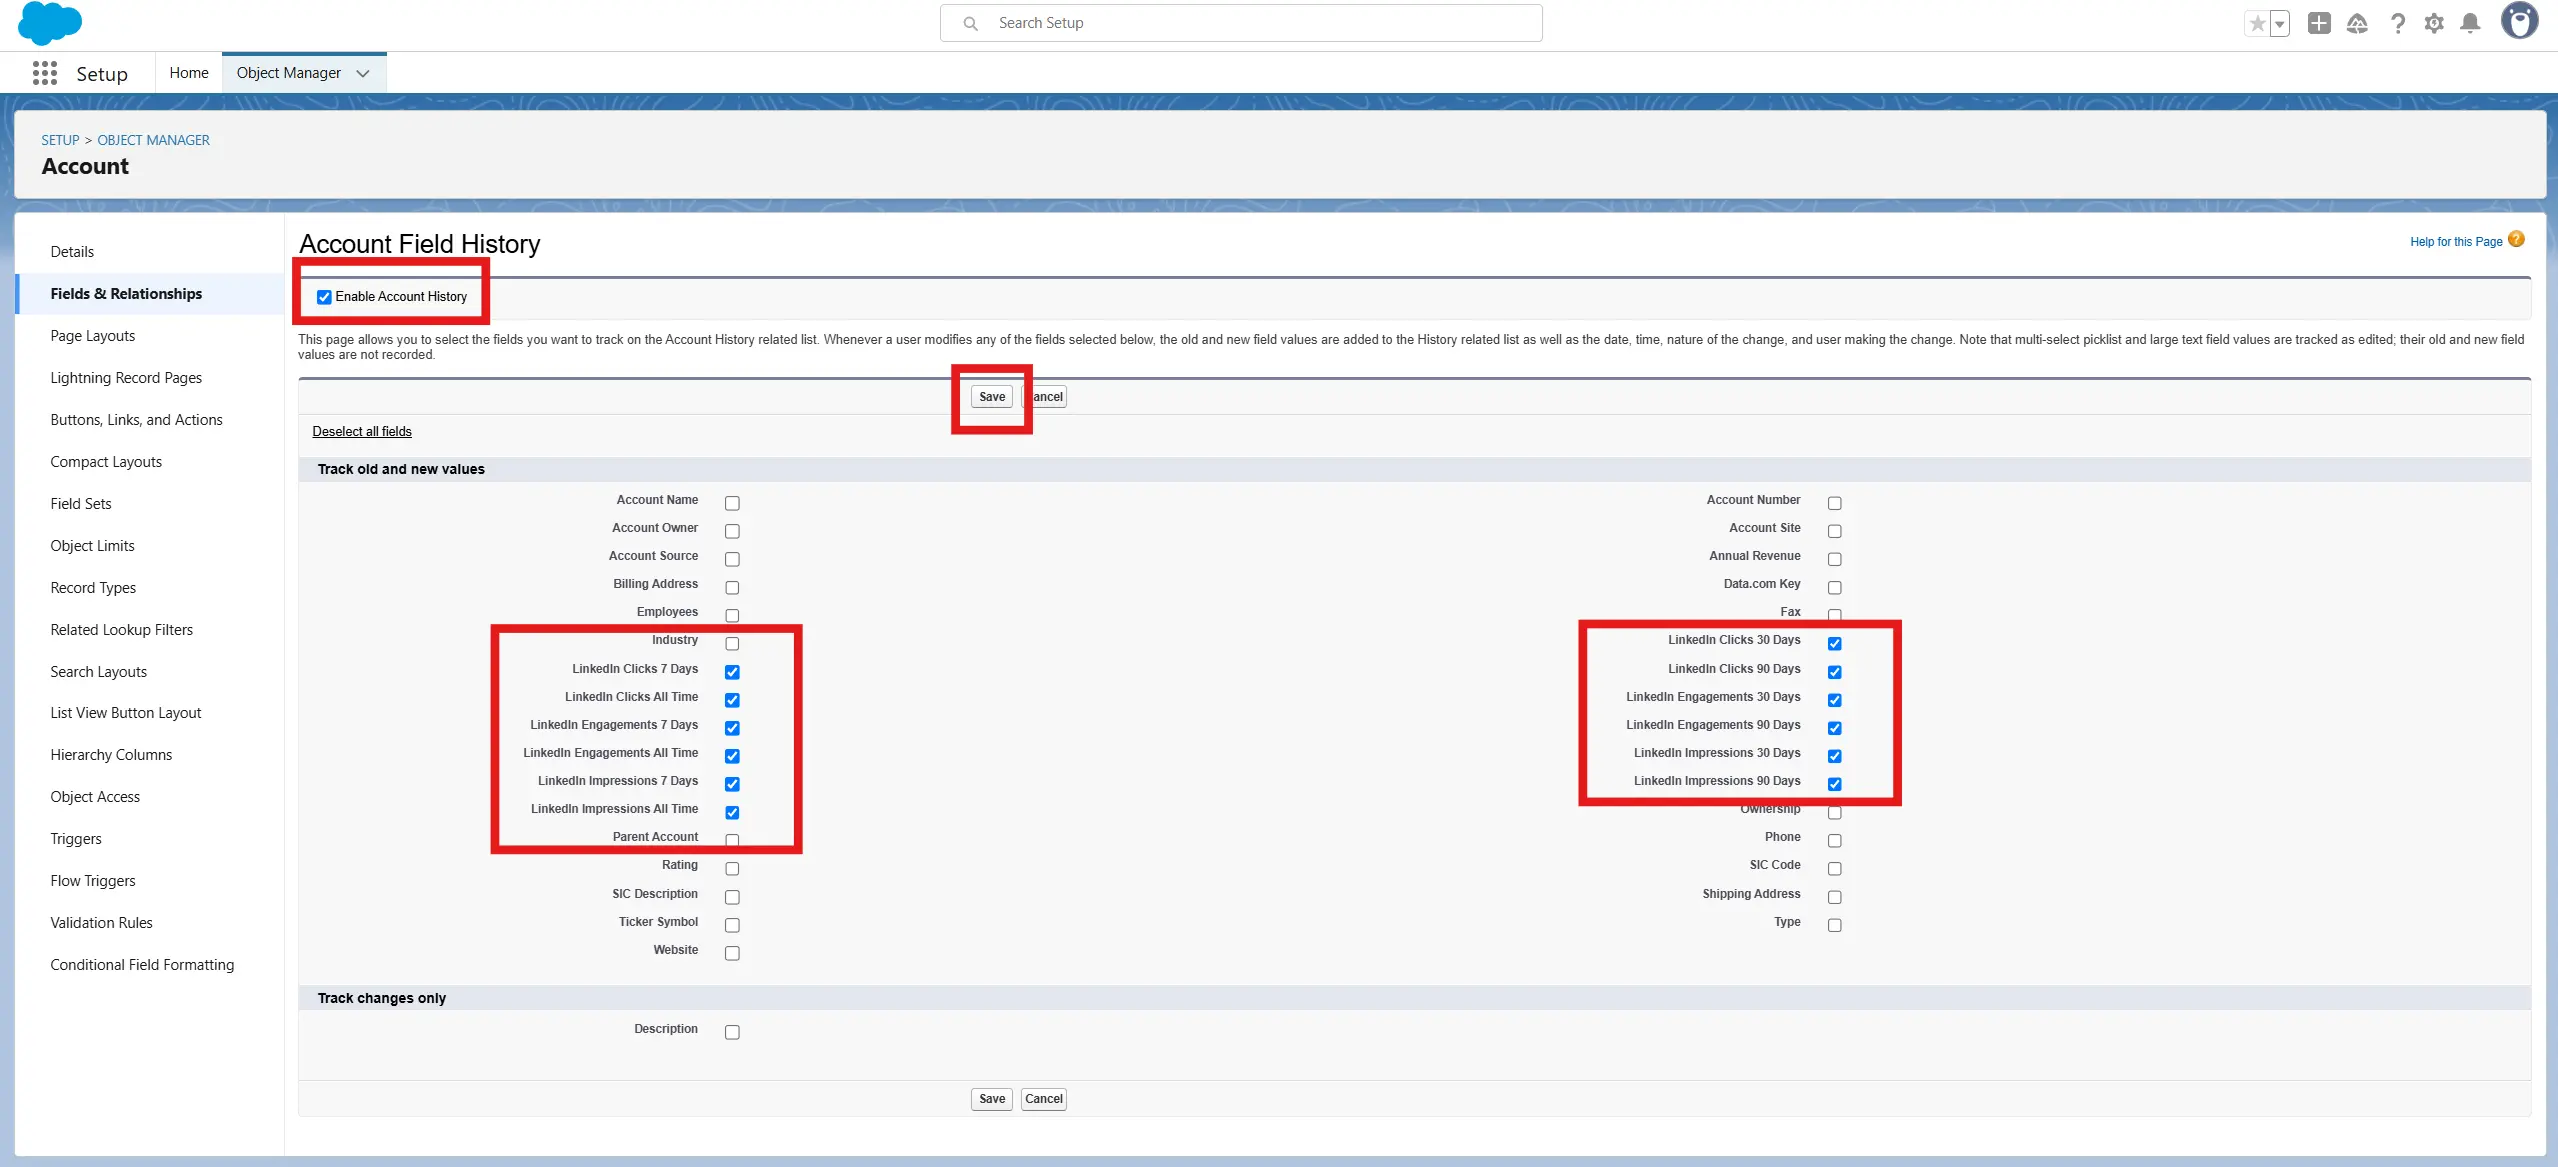
Task: Uncheck Enable Account History checkbox
Action: [x=324, y=297]
